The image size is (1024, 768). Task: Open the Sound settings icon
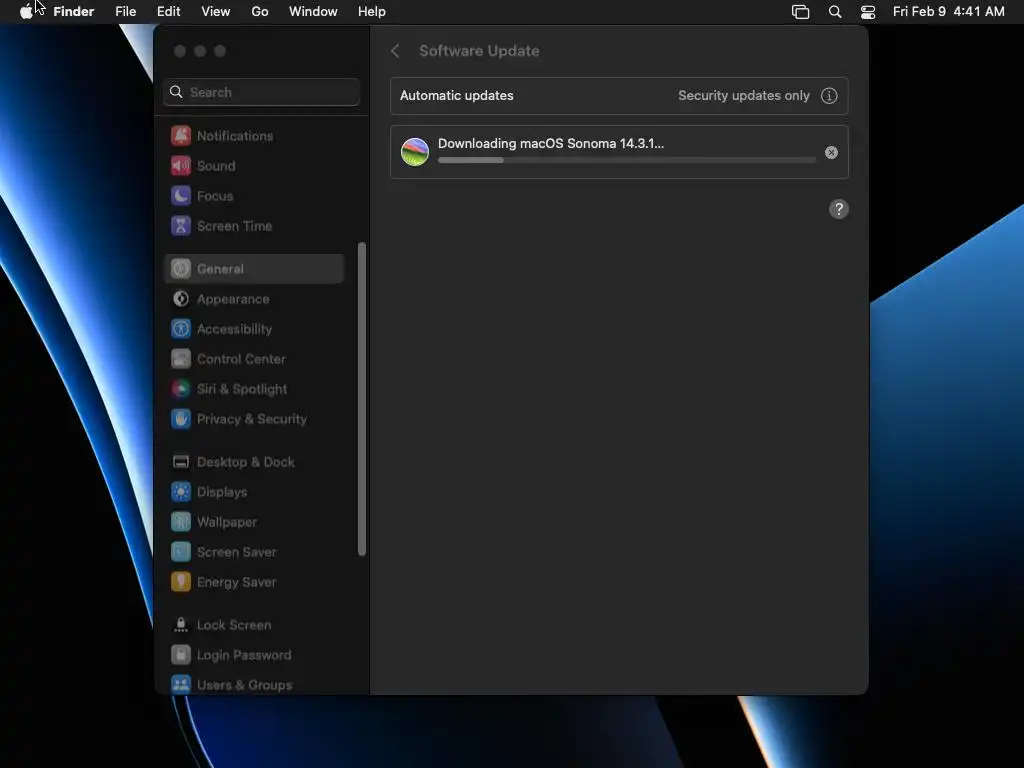tap(181, 166)
